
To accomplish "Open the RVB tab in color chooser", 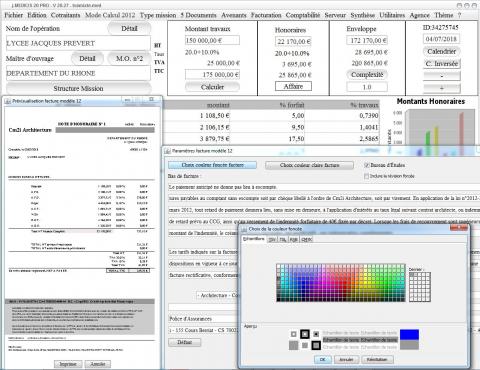I will click(x=294, y=239).
